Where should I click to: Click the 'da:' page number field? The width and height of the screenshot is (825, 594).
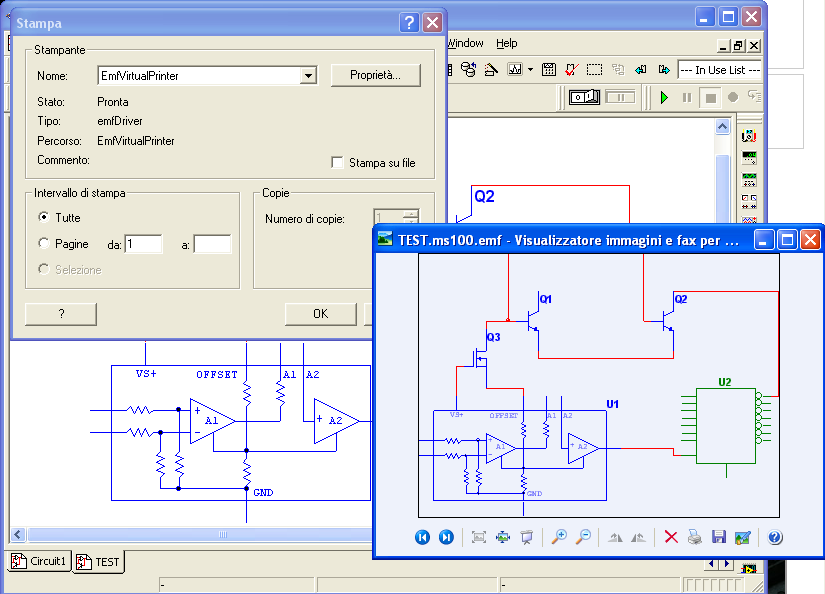pos(143,244)
